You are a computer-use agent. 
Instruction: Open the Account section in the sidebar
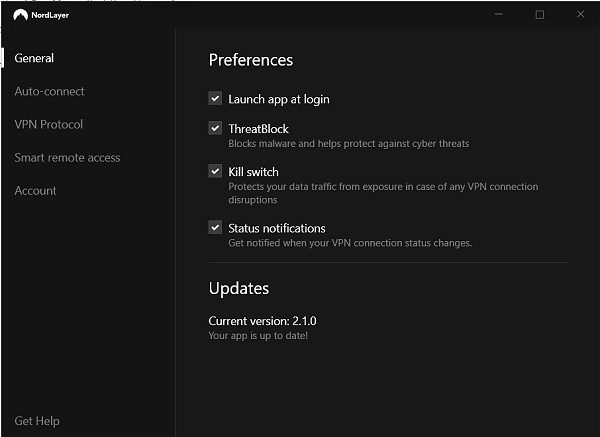(35, 190)
